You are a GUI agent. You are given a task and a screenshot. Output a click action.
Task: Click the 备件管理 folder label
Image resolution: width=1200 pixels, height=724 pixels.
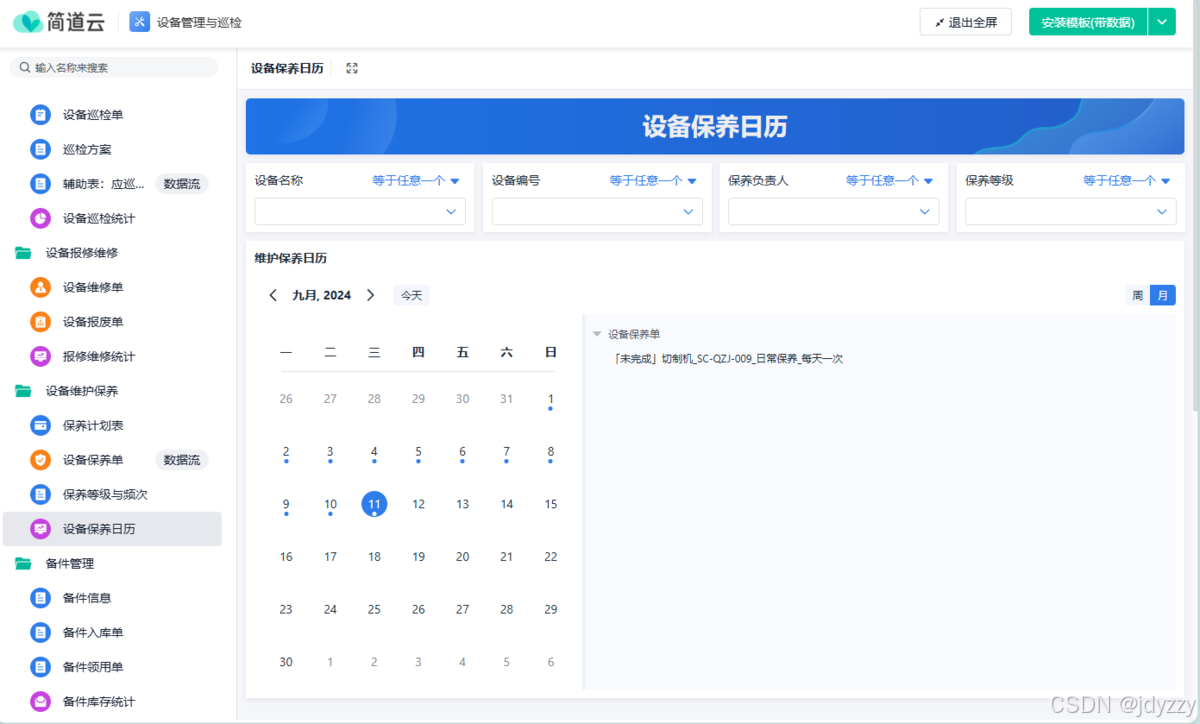(x=70, y=564)
